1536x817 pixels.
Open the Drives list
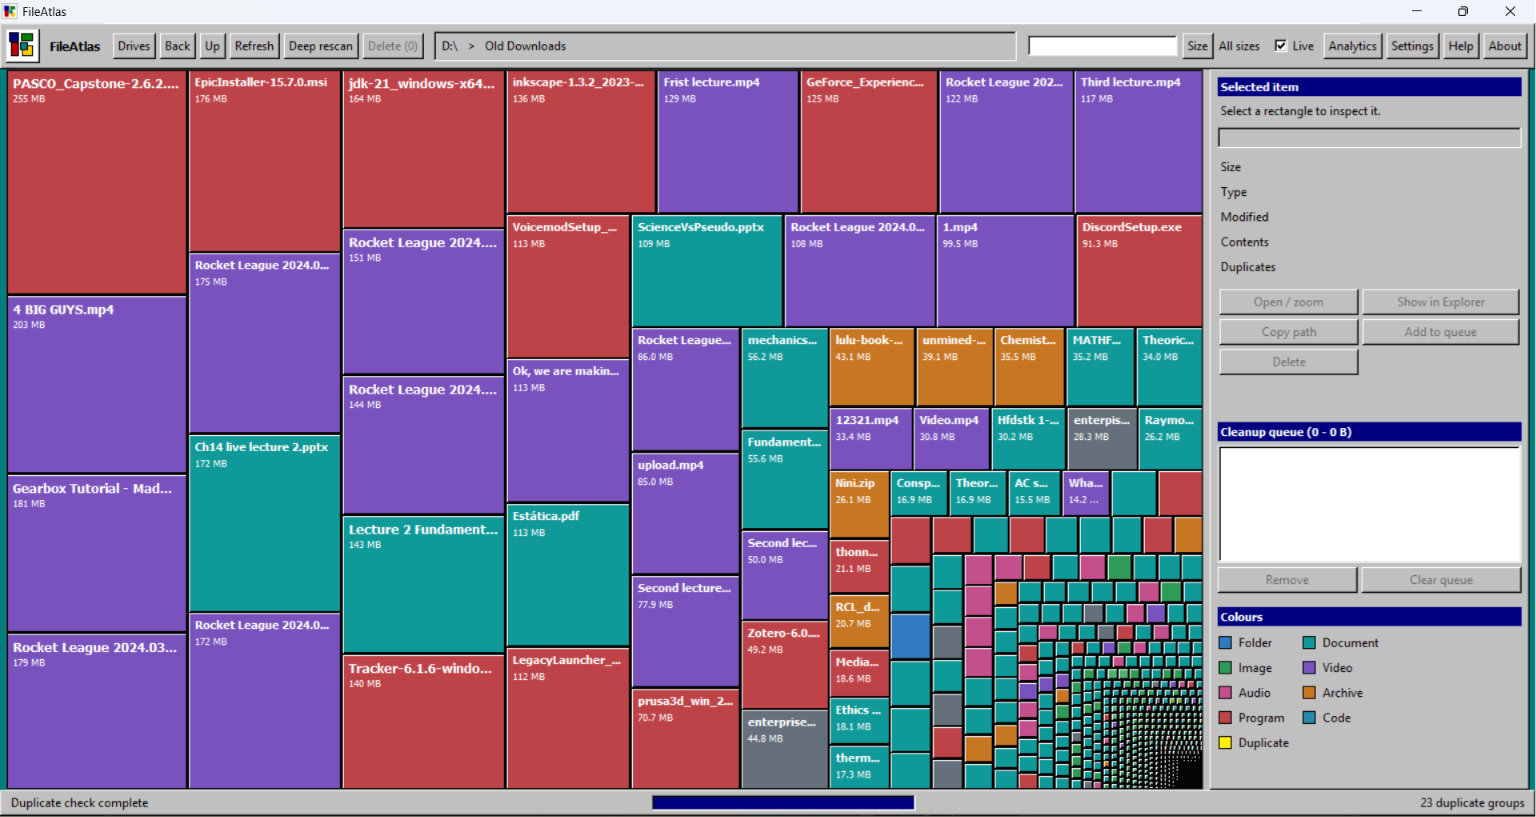[x=133, y=46]
